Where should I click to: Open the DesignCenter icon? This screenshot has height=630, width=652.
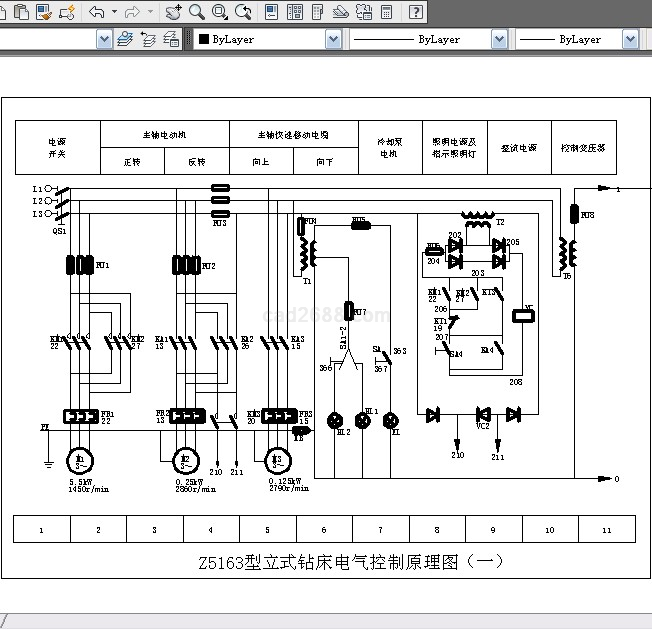click(x=296, y=12)
